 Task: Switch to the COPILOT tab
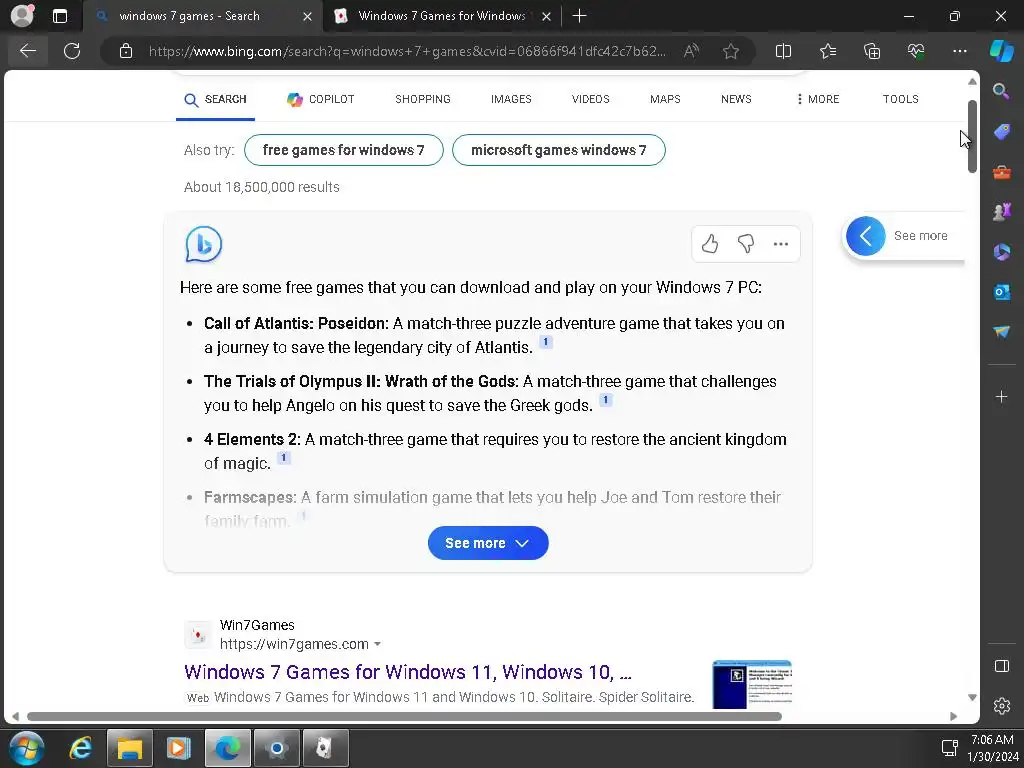pos(321,99)
